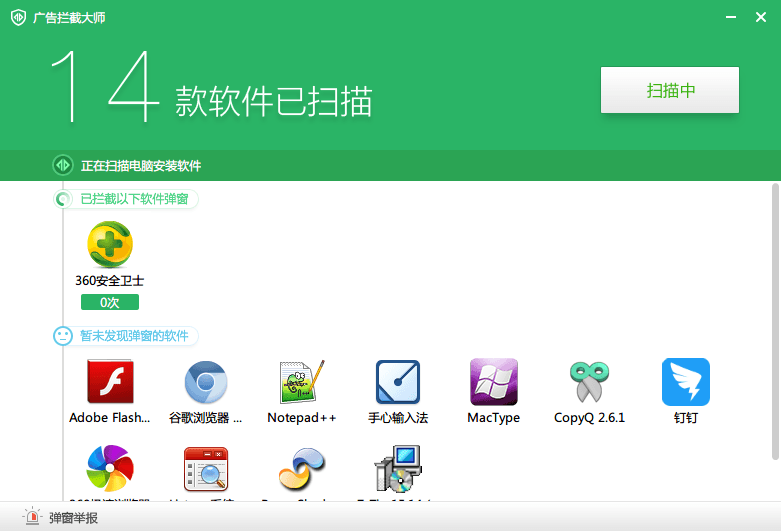Click the 已拦截以下软件弹窗 section header
The width and height of the screenshot is (781, 531).
click(134, 199)
